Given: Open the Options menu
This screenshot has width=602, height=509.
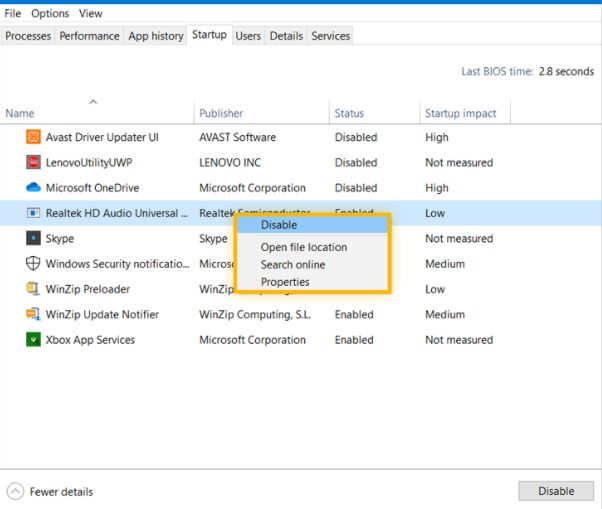Looking at the screenshot, I should 50,13.
